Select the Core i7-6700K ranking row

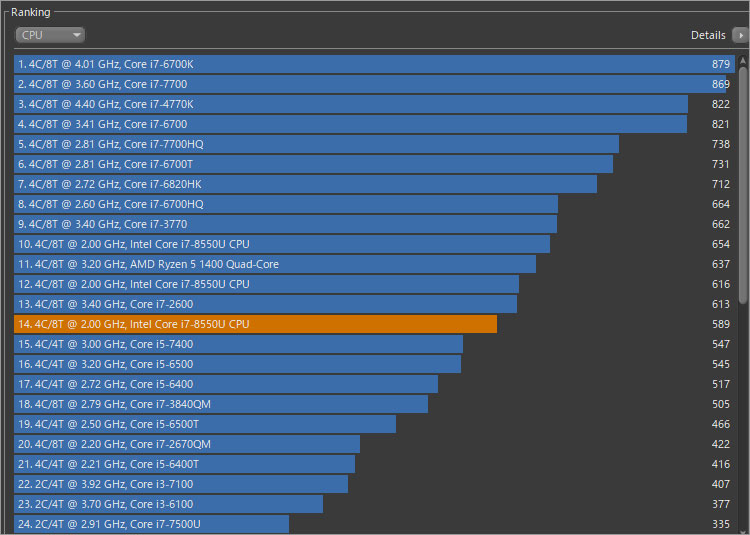click(x=374, y=64)
